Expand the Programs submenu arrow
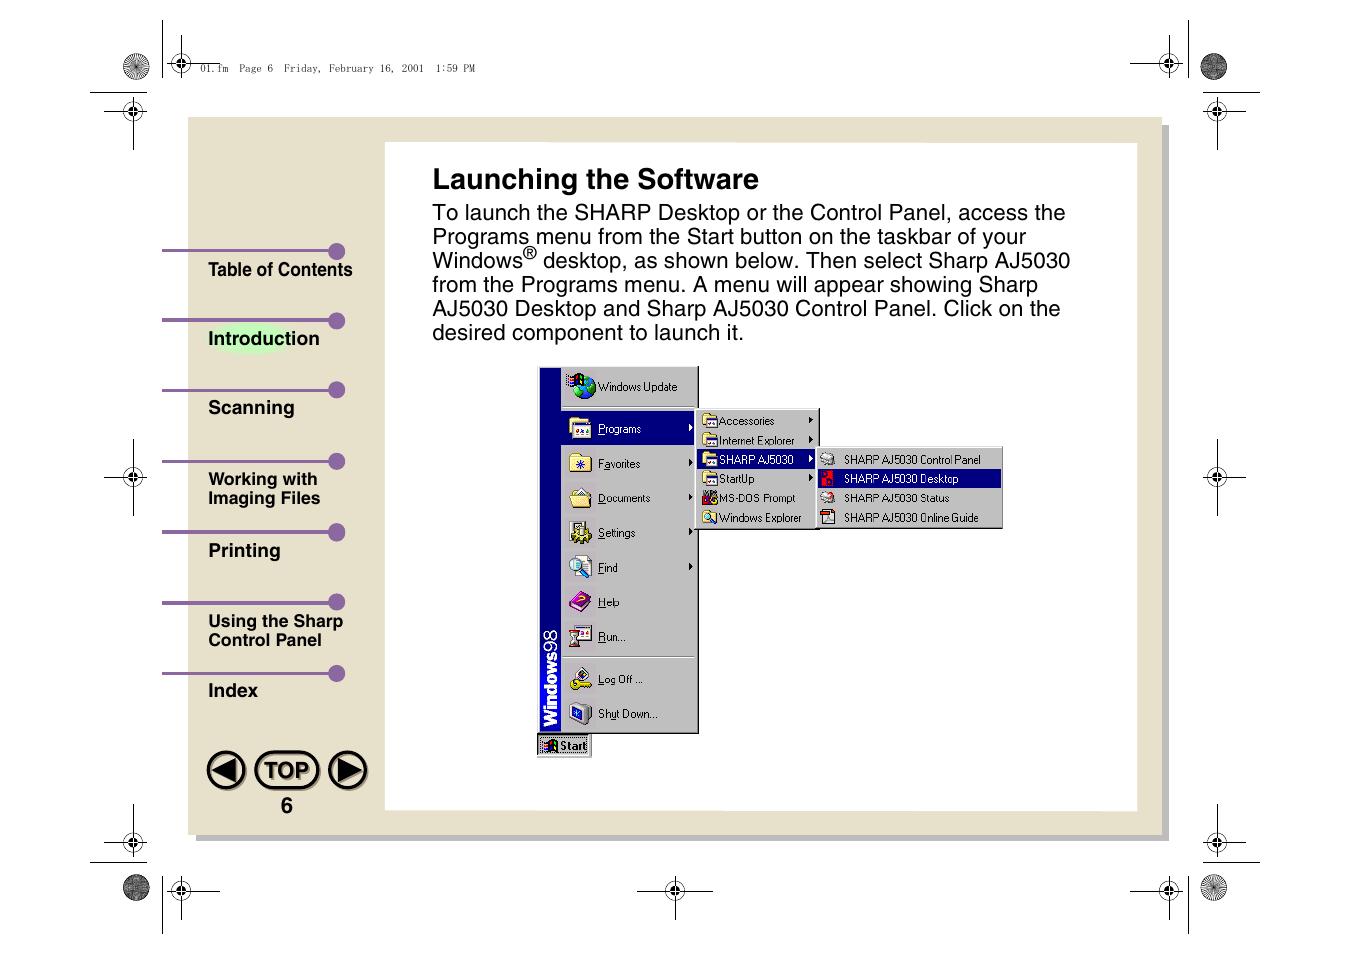 point(690,428)
